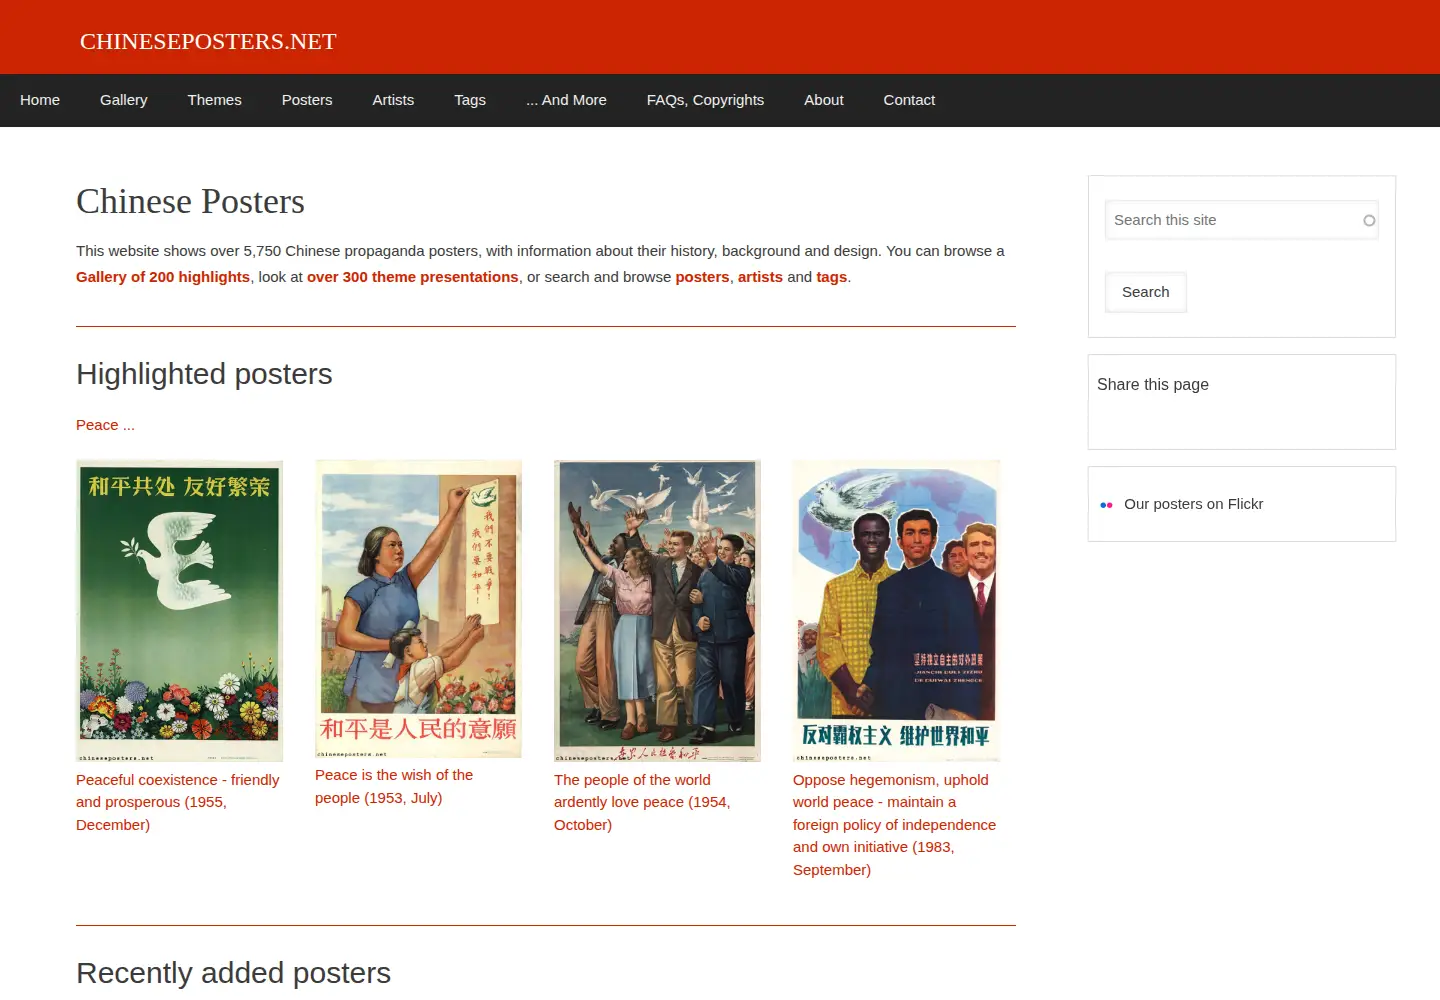Image resolution: width=1440 pixels, height=1000 pixels.
Task: Open the white dove green poster thumbnail
Action: coord(180,611)
